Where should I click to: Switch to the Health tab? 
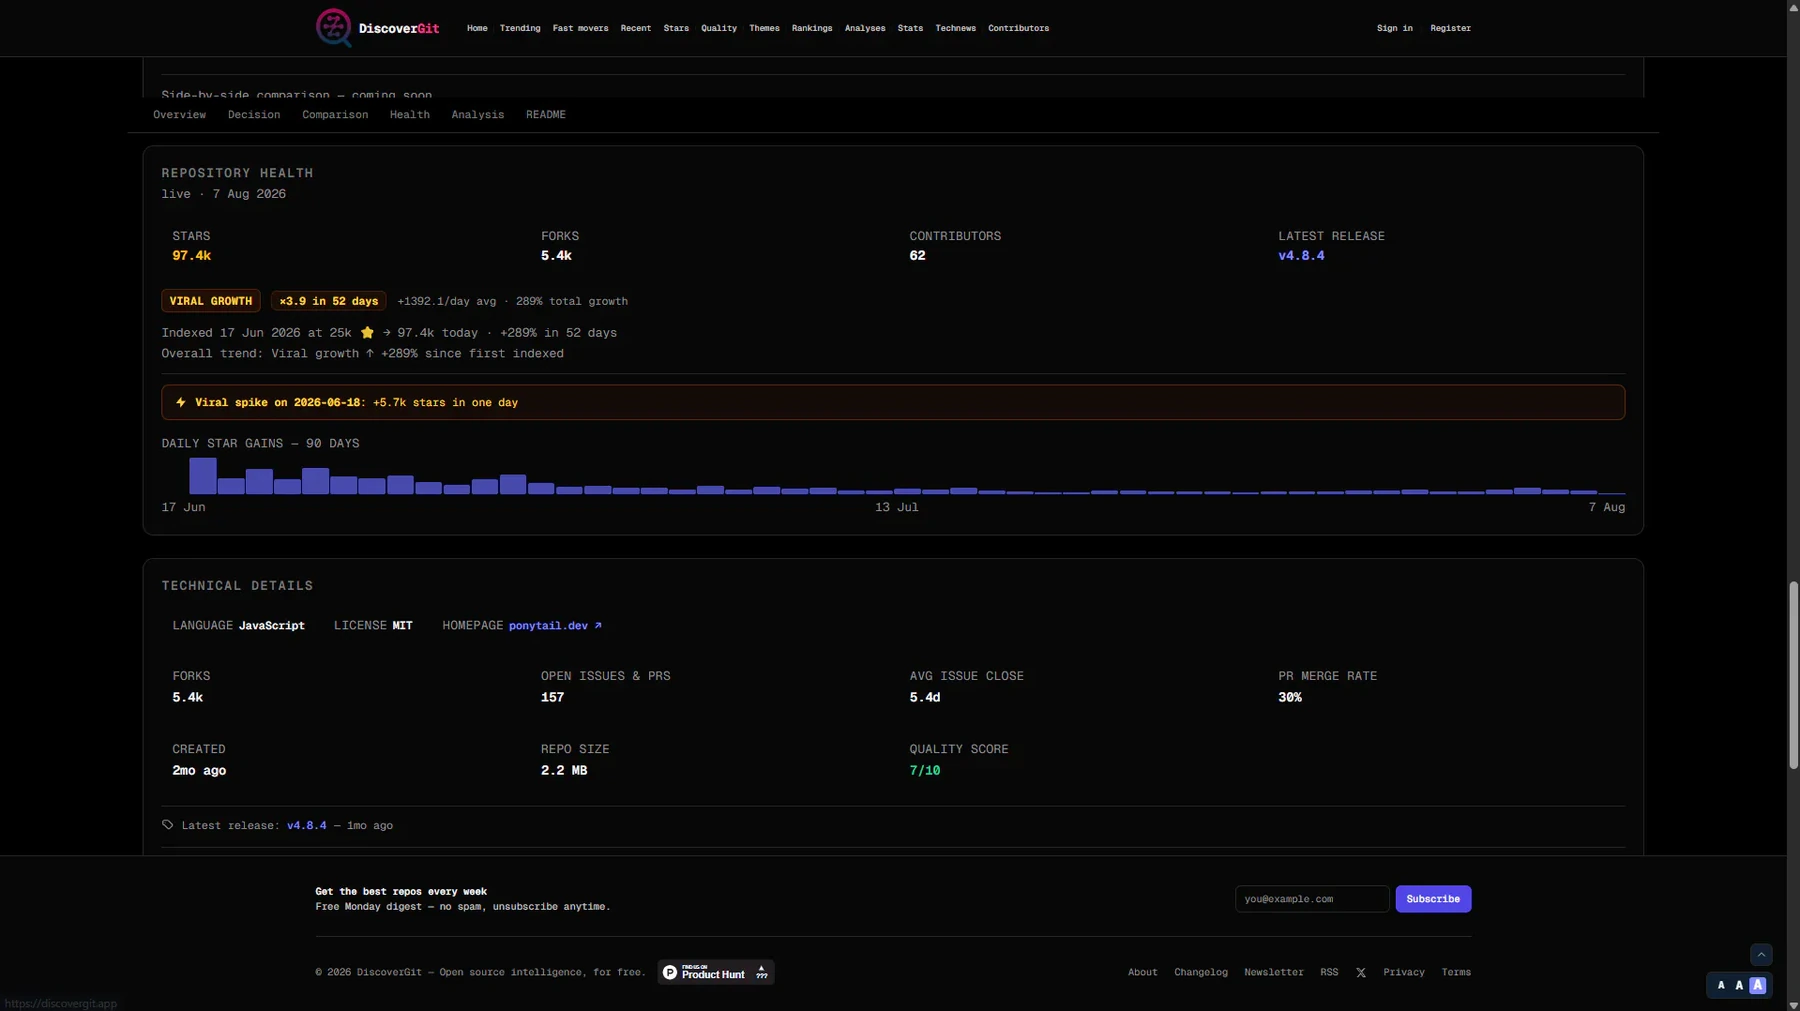pos(410,115)
